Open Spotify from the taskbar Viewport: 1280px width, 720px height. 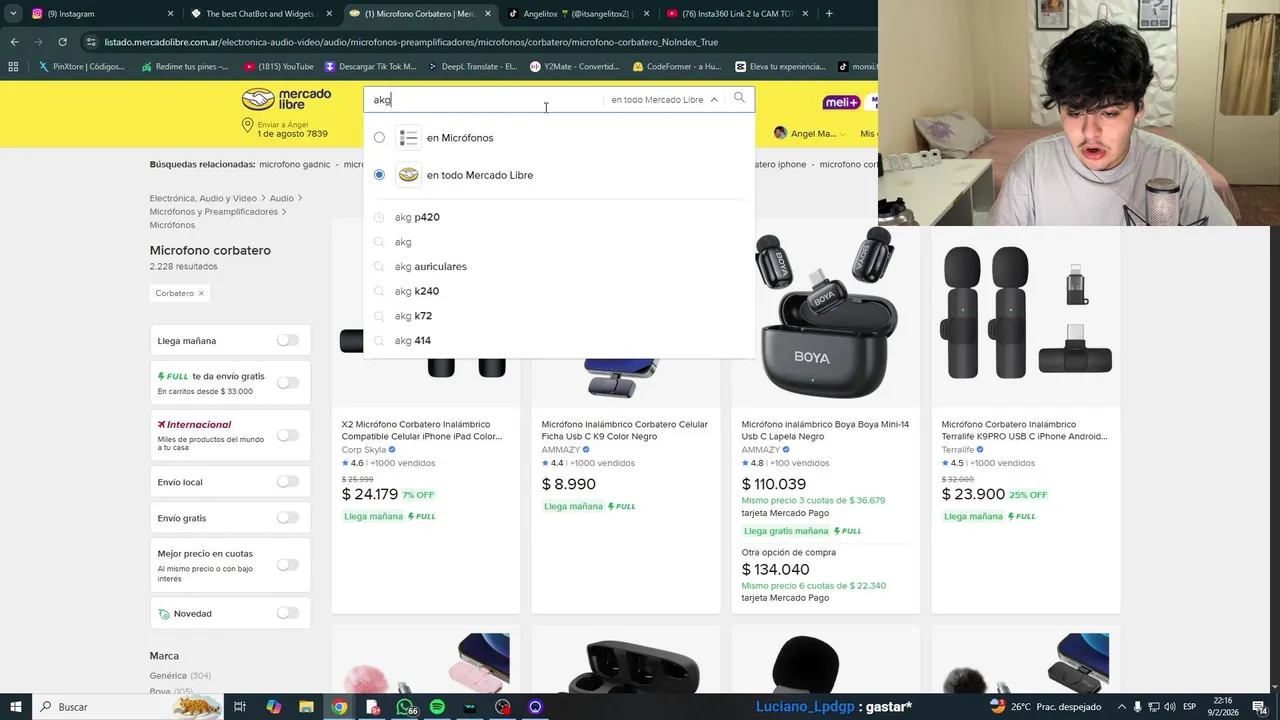click(x=437, y=707)
